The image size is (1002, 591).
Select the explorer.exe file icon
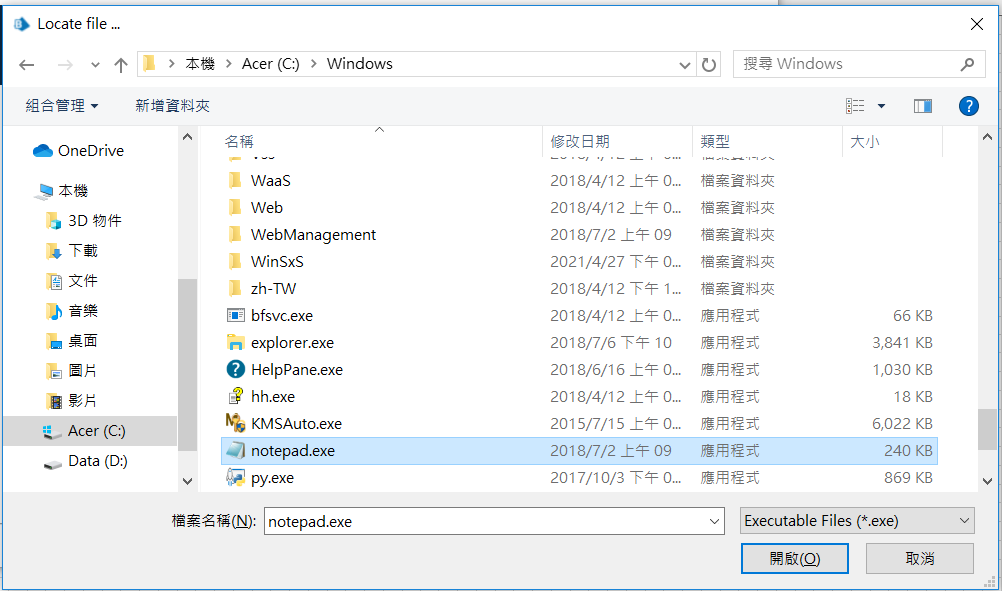236,342
